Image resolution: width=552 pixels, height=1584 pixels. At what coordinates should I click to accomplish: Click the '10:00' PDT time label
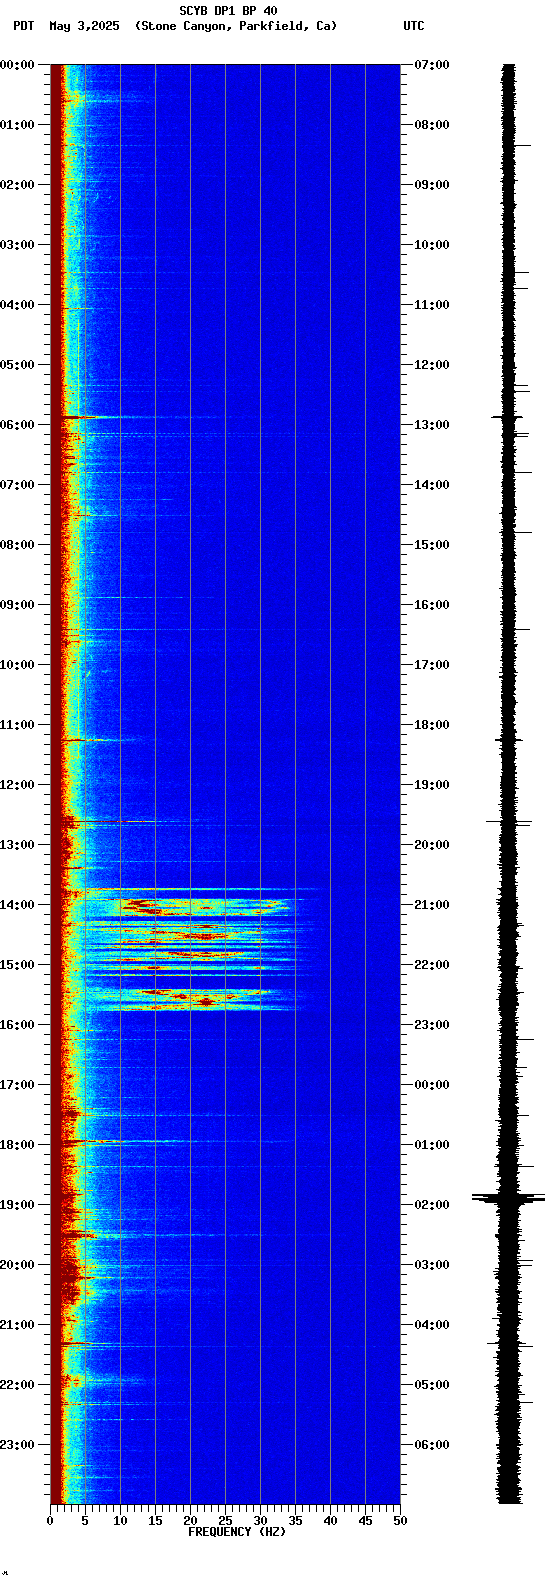pyautogui.click(x=16, y=665)
